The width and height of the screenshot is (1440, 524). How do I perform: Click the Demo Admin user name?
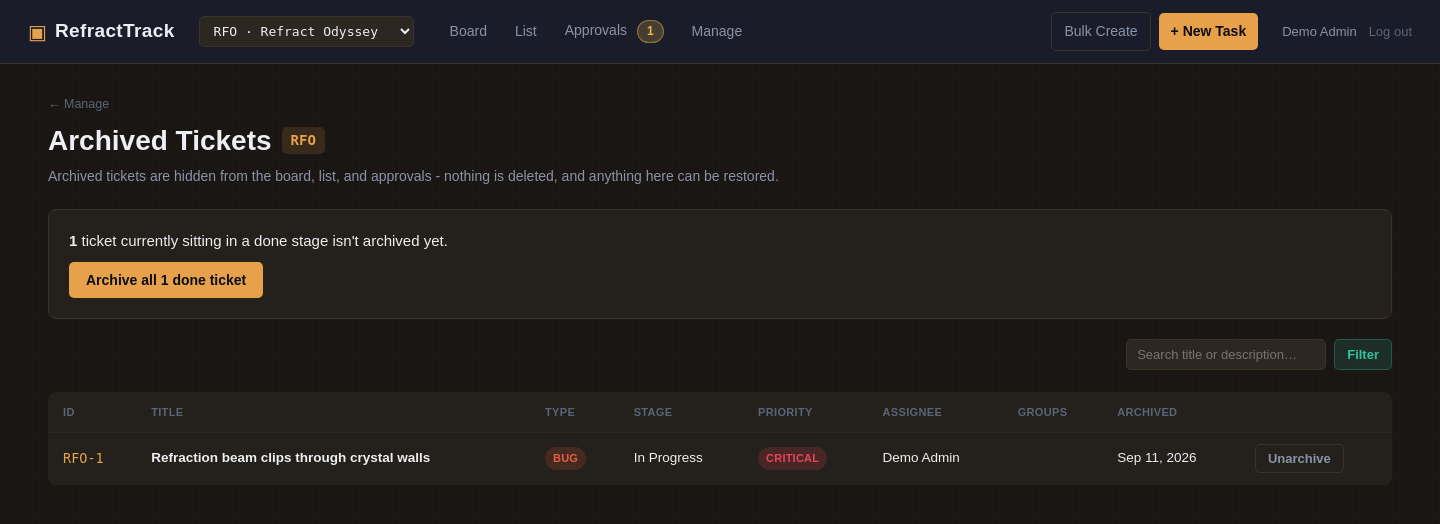pos(1319,31)
